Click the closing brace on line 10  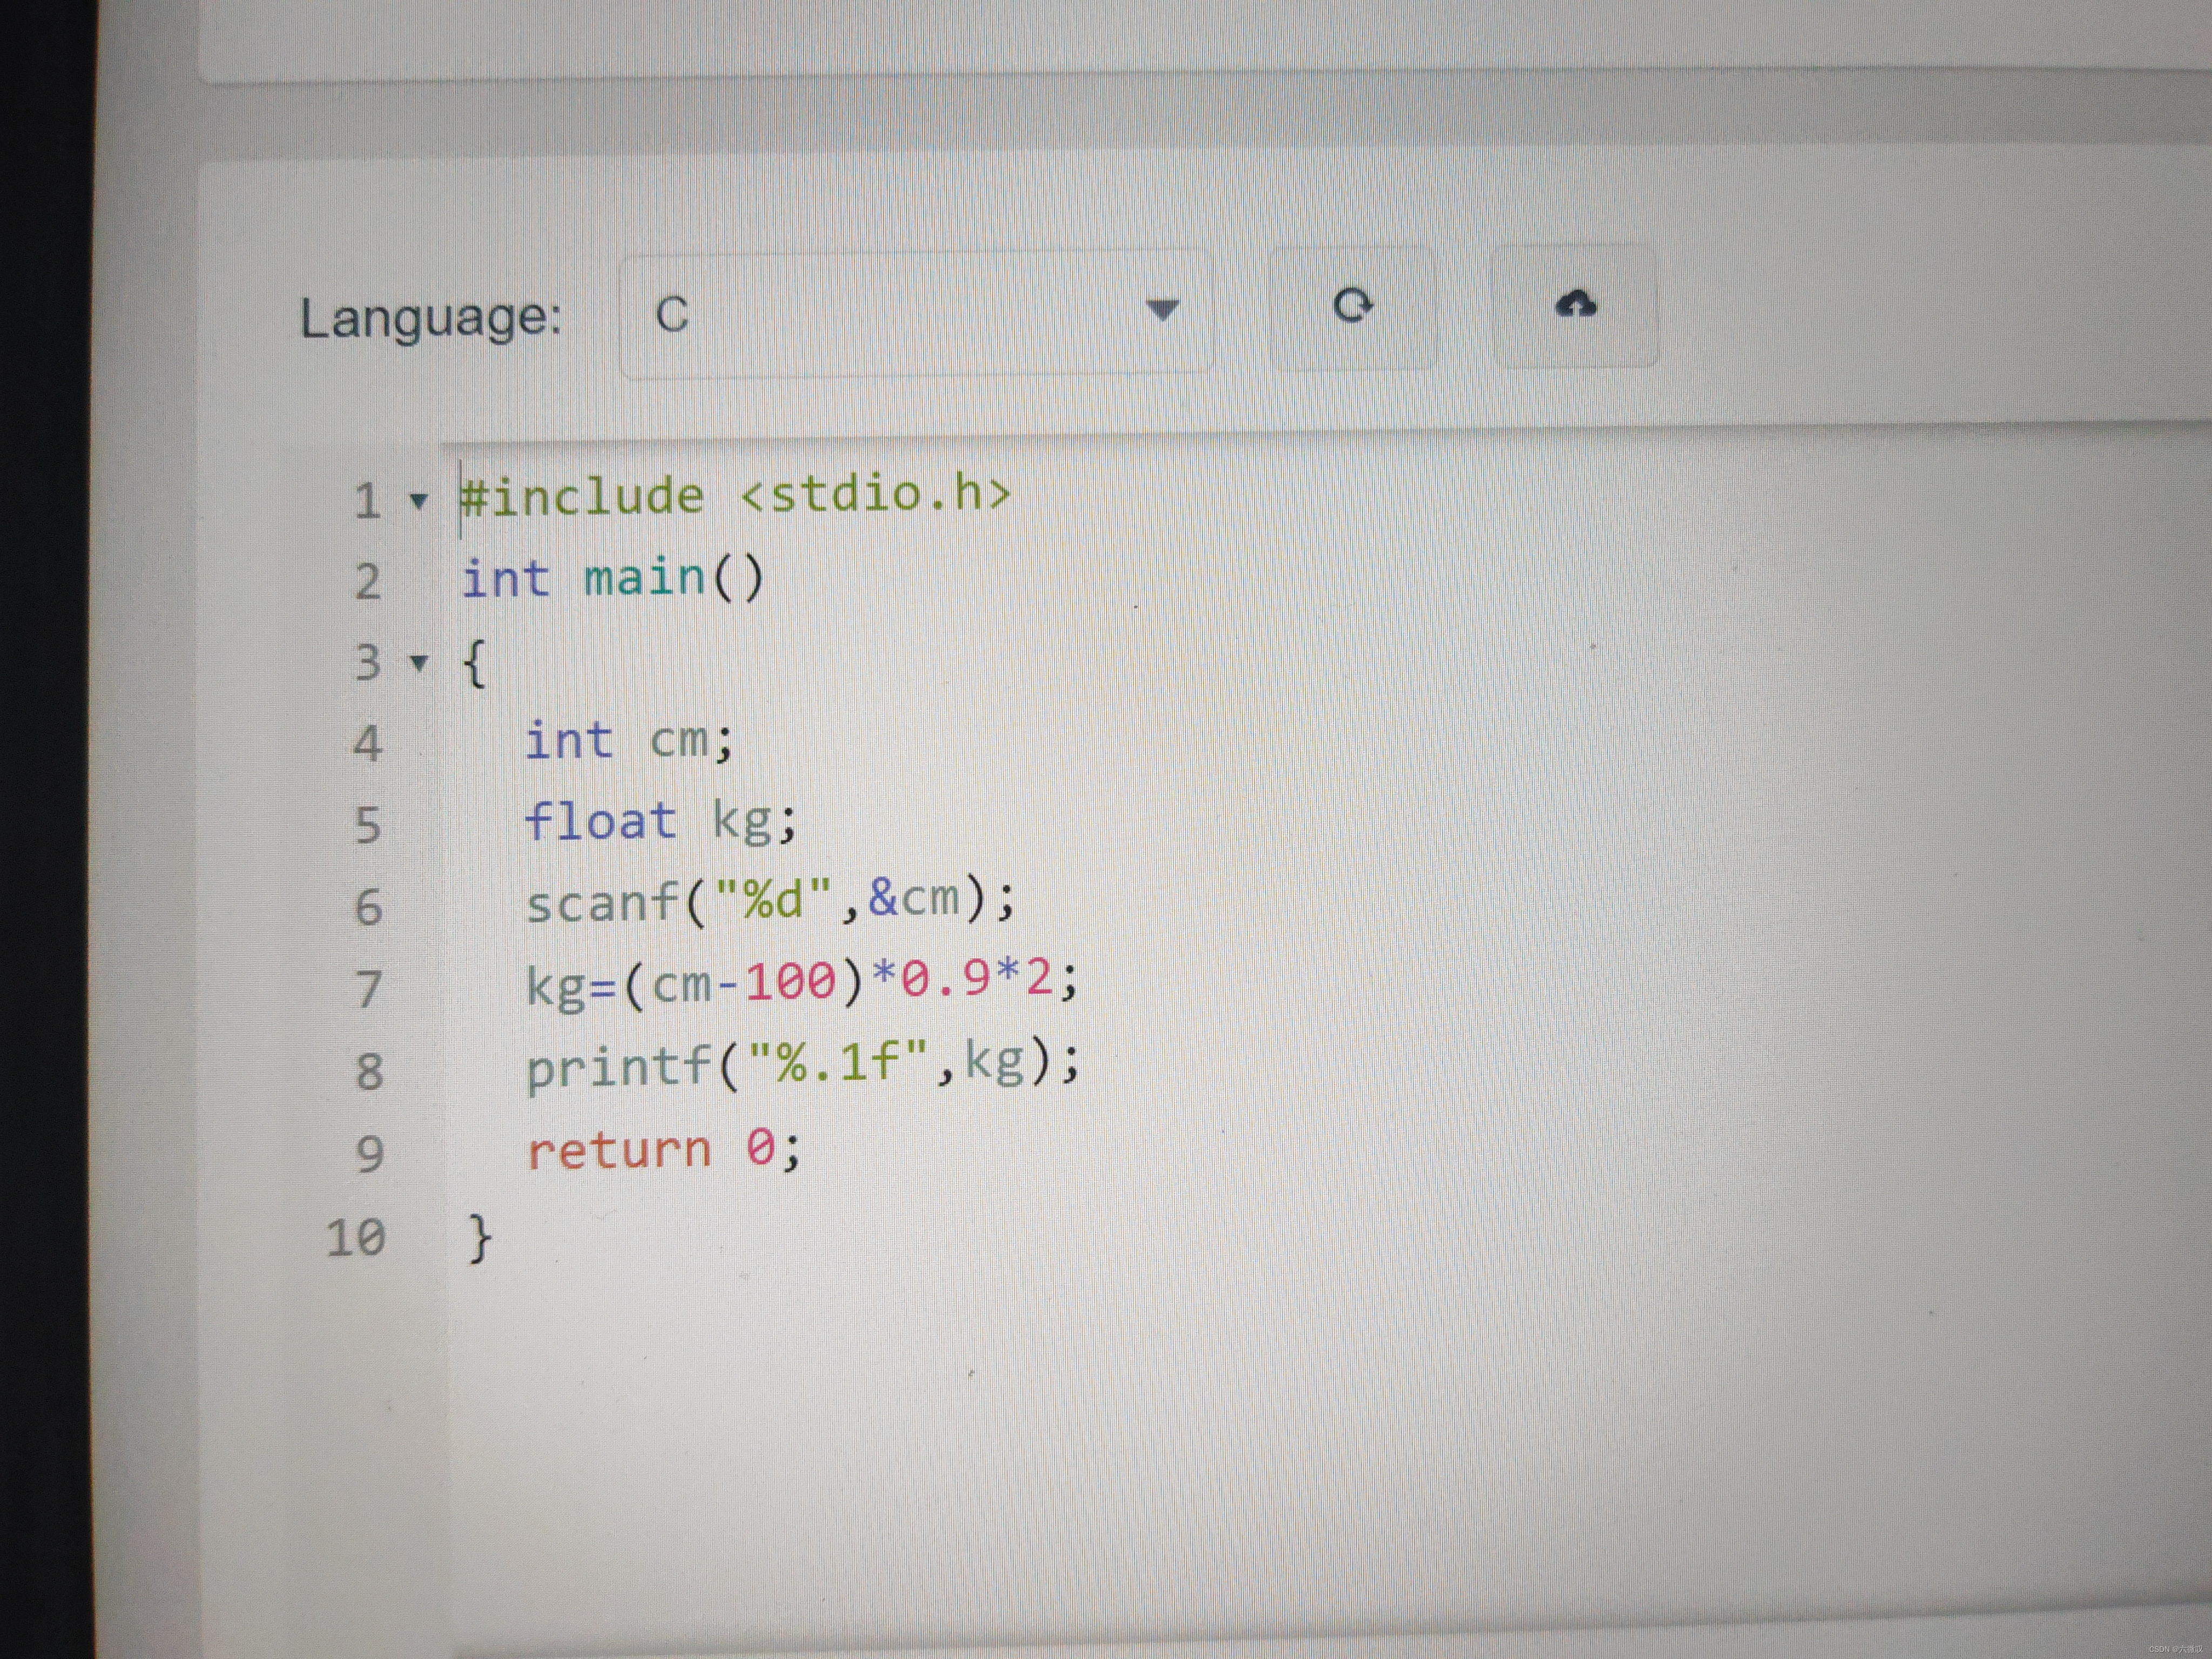click(480, 1238)
